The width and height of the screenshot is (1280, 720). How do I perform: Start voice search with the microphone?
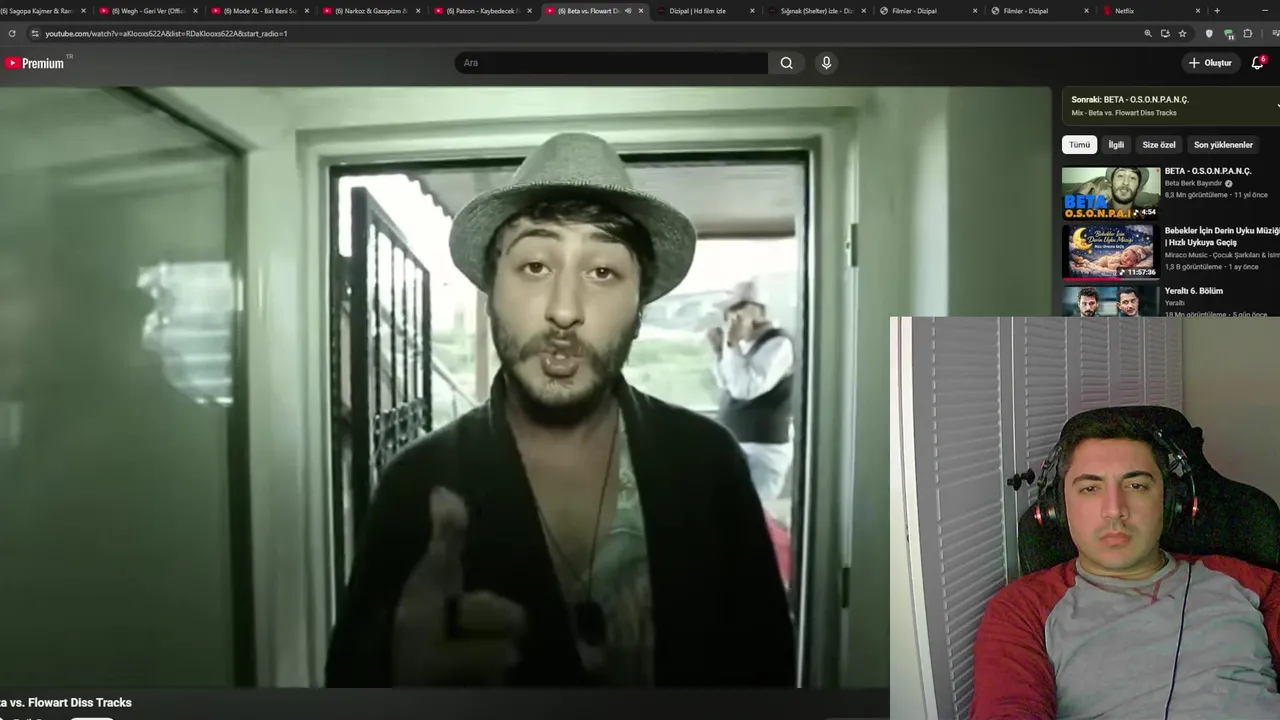click(x=826, y=63)
